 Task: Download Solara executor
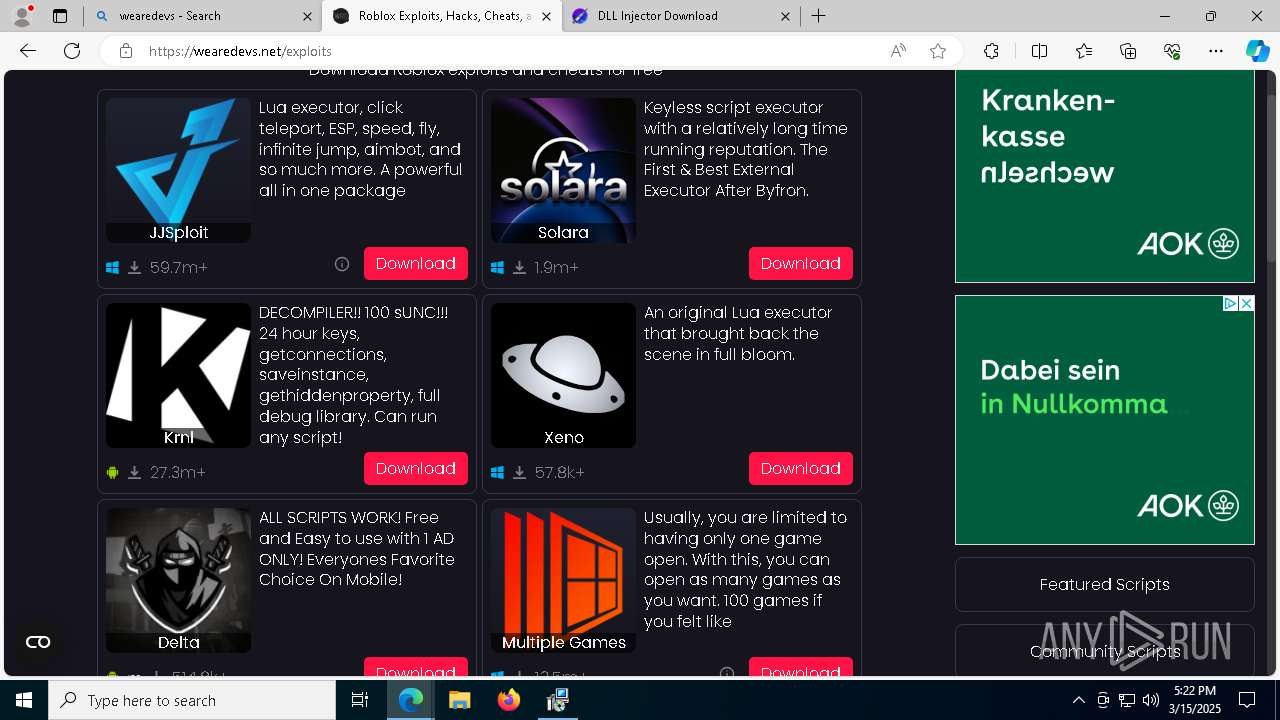point(801,263)
